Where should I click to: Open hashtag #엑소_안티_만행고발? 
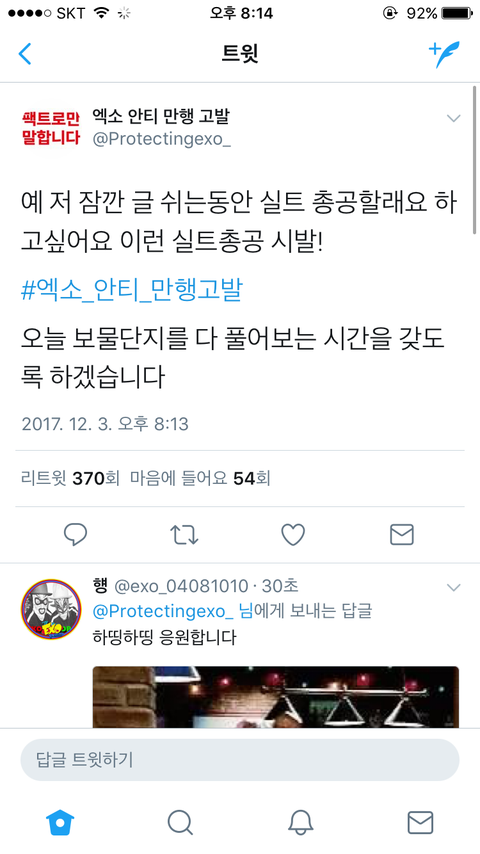[x=131, y=290]
